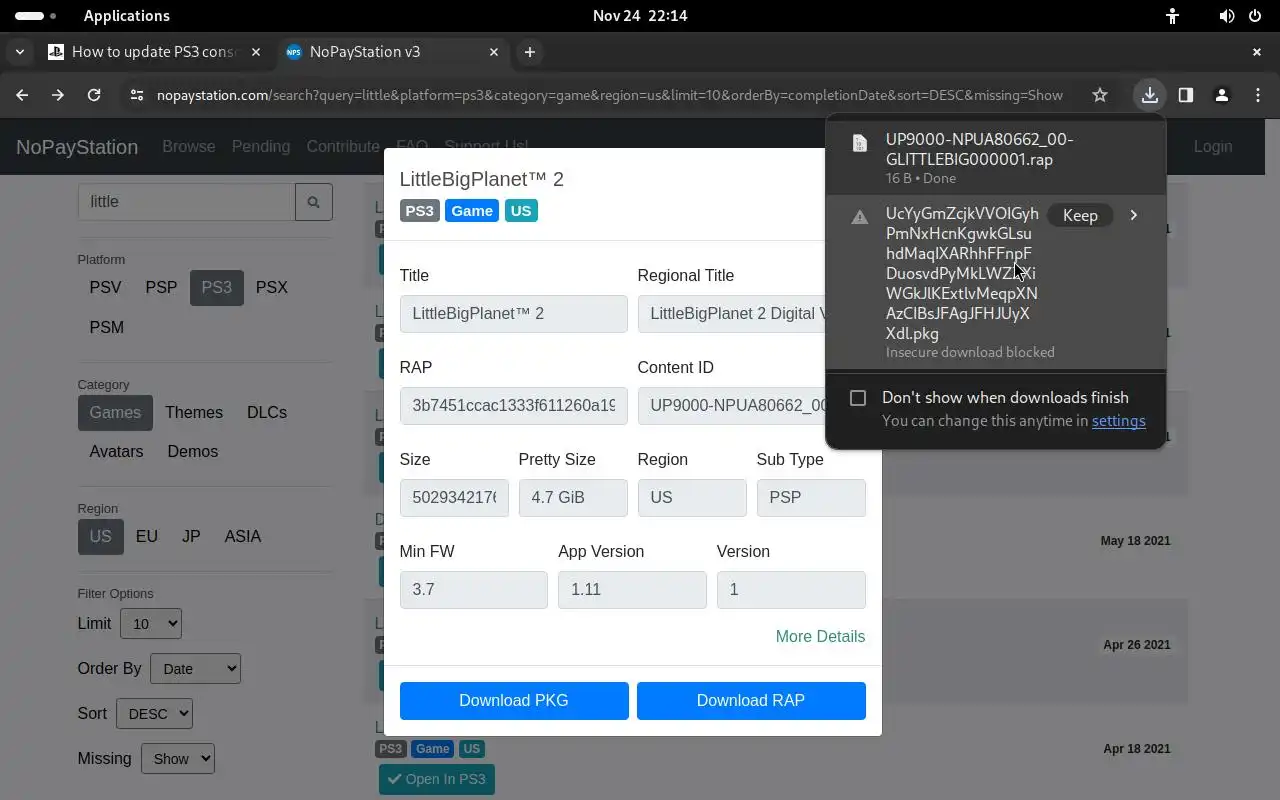Open the tab search dropdown arrow
Screen dimensions: 1280x800
tap(20, 52)
